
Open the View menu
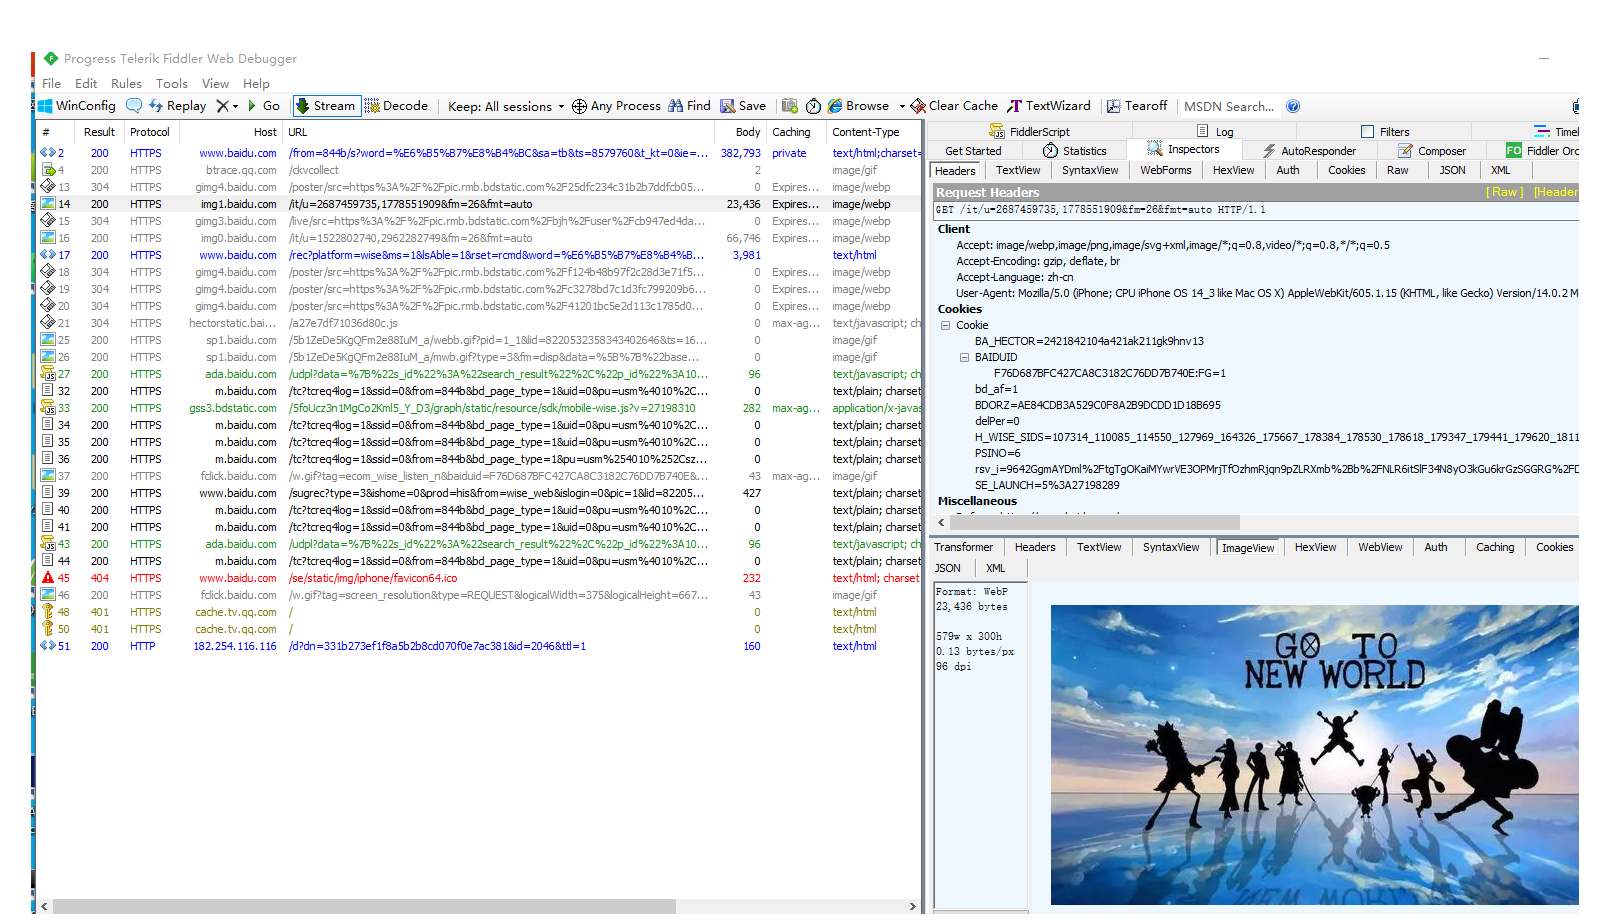[x=215, y=84]
